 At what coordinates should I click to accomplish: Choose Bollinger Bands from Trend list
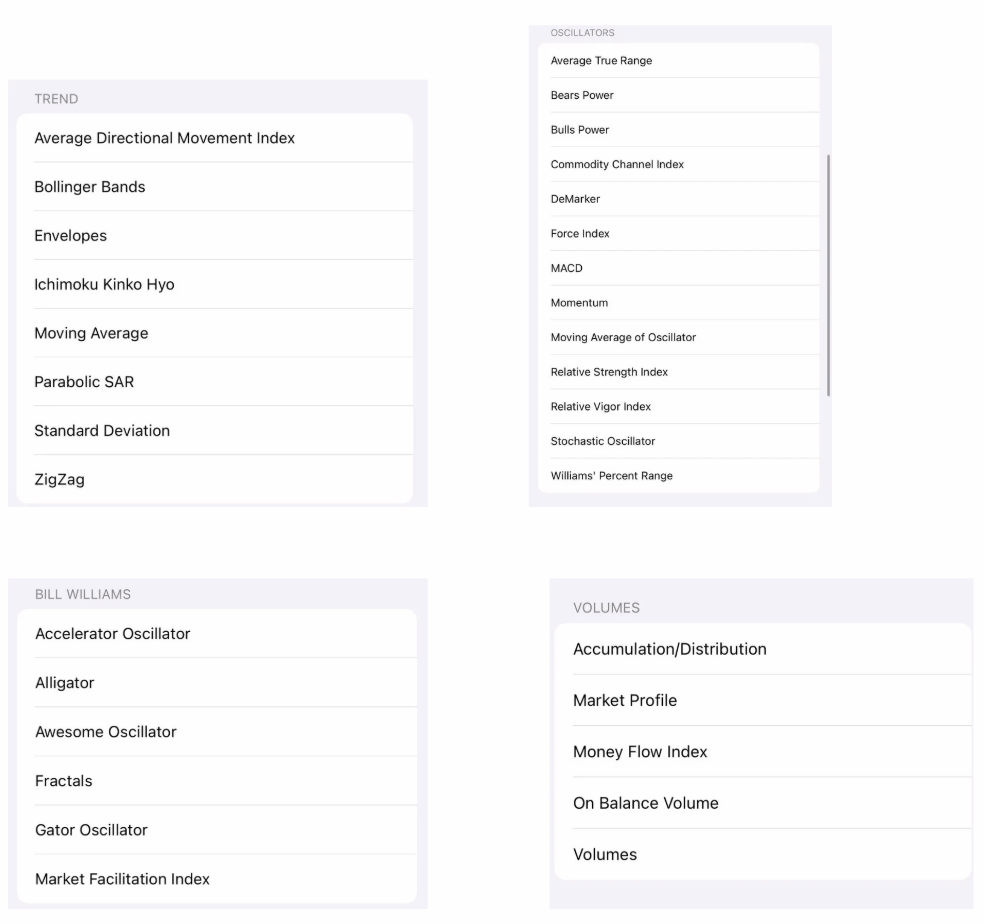coord(90,187)
